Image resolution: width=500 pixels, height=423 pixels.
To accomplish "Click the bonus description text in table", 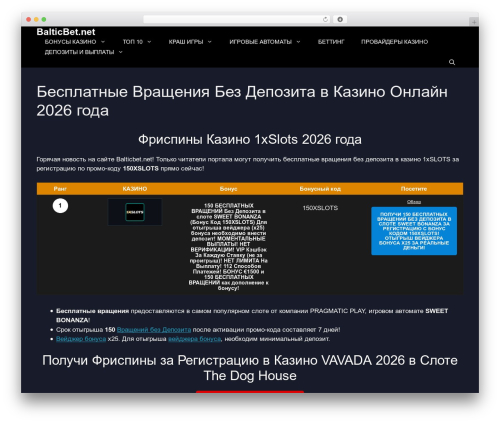I will tap(228, 247).
